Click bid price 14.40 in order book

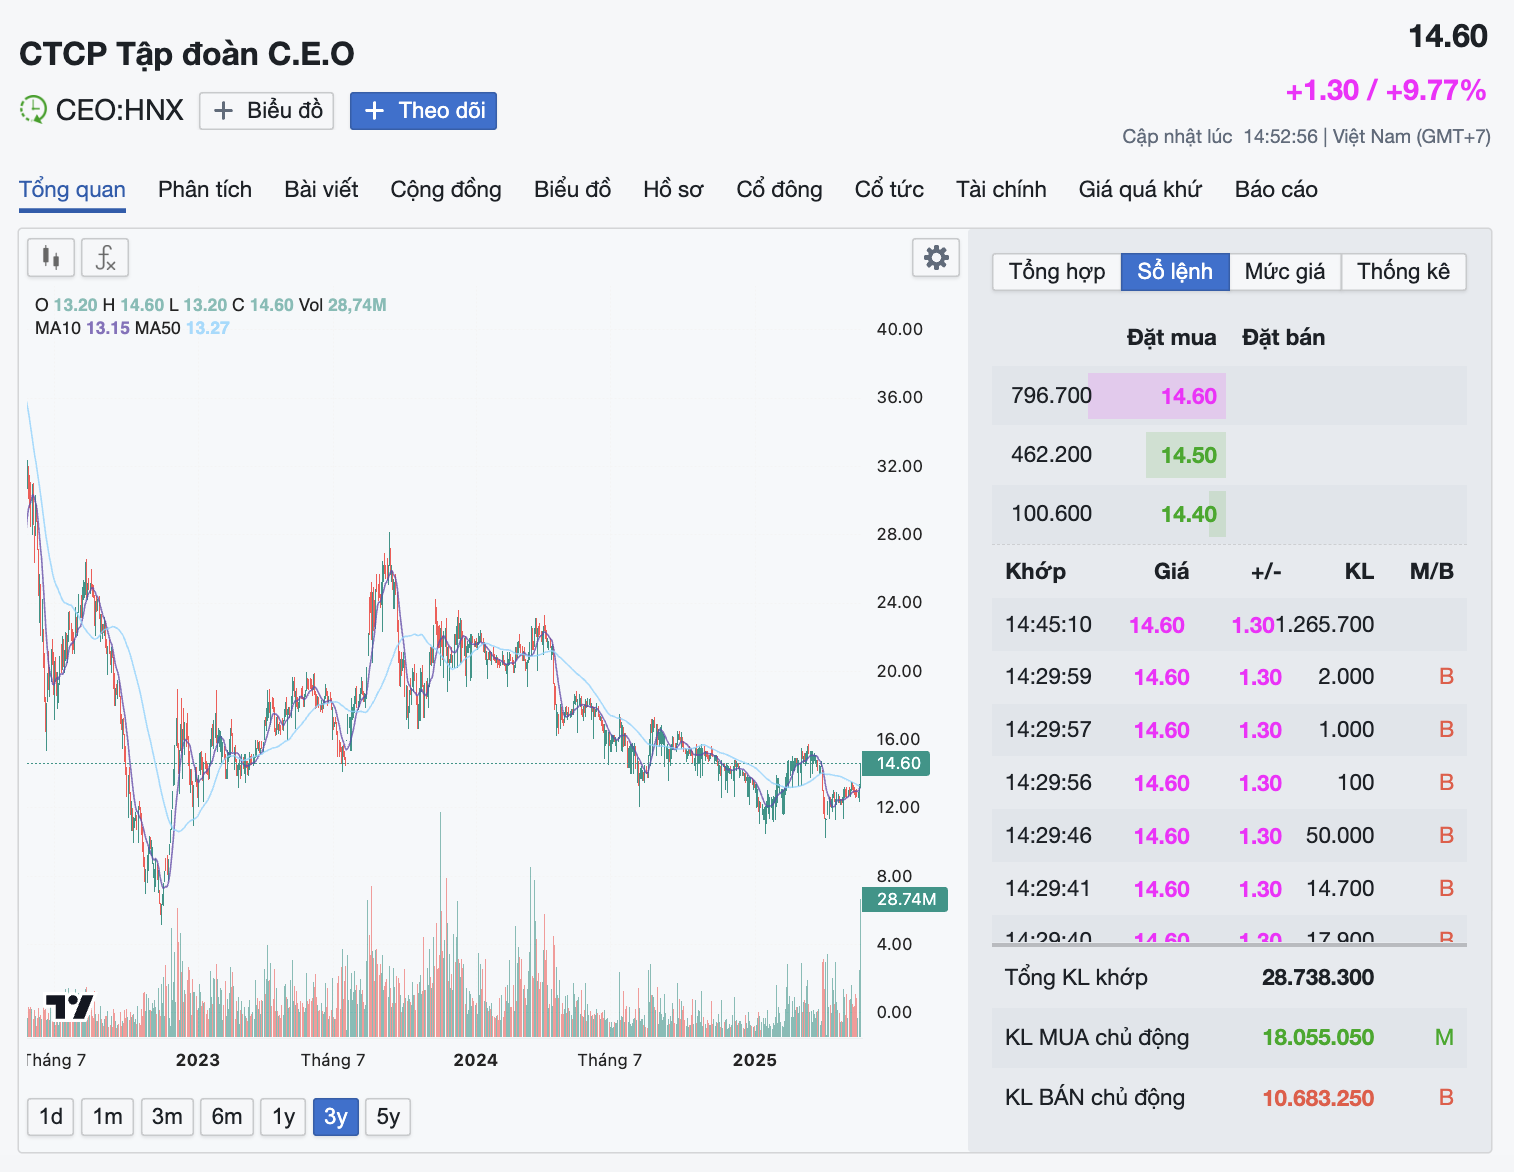(1188, 514)
